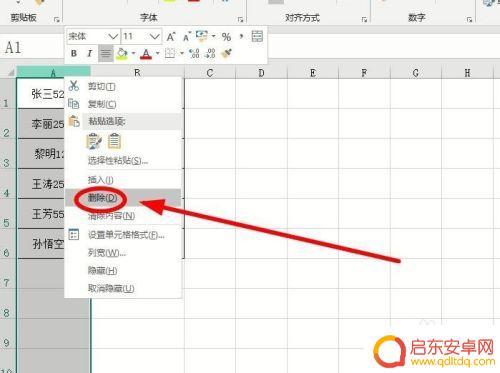
Task: Click the decrease decimal icon
Action: 210,53
